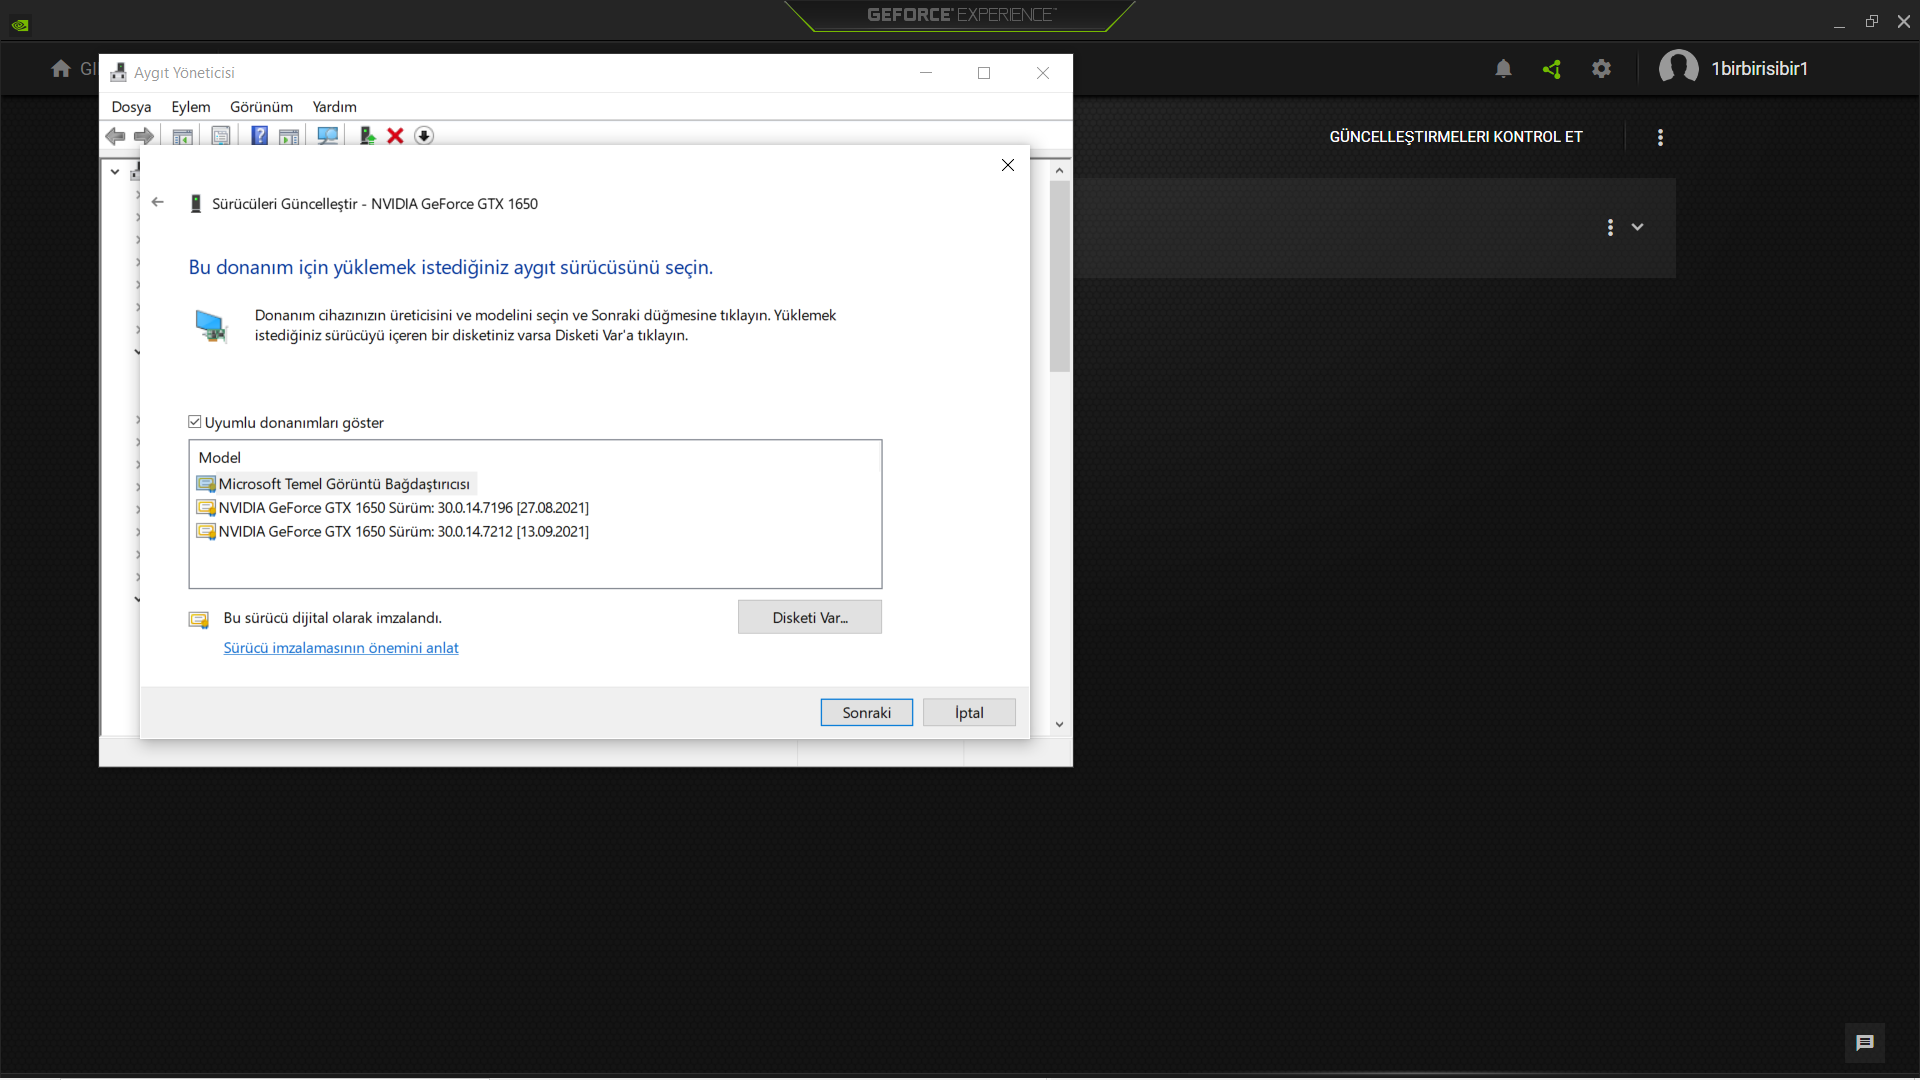Open GeForce notifications bell

pos(1503,69)
